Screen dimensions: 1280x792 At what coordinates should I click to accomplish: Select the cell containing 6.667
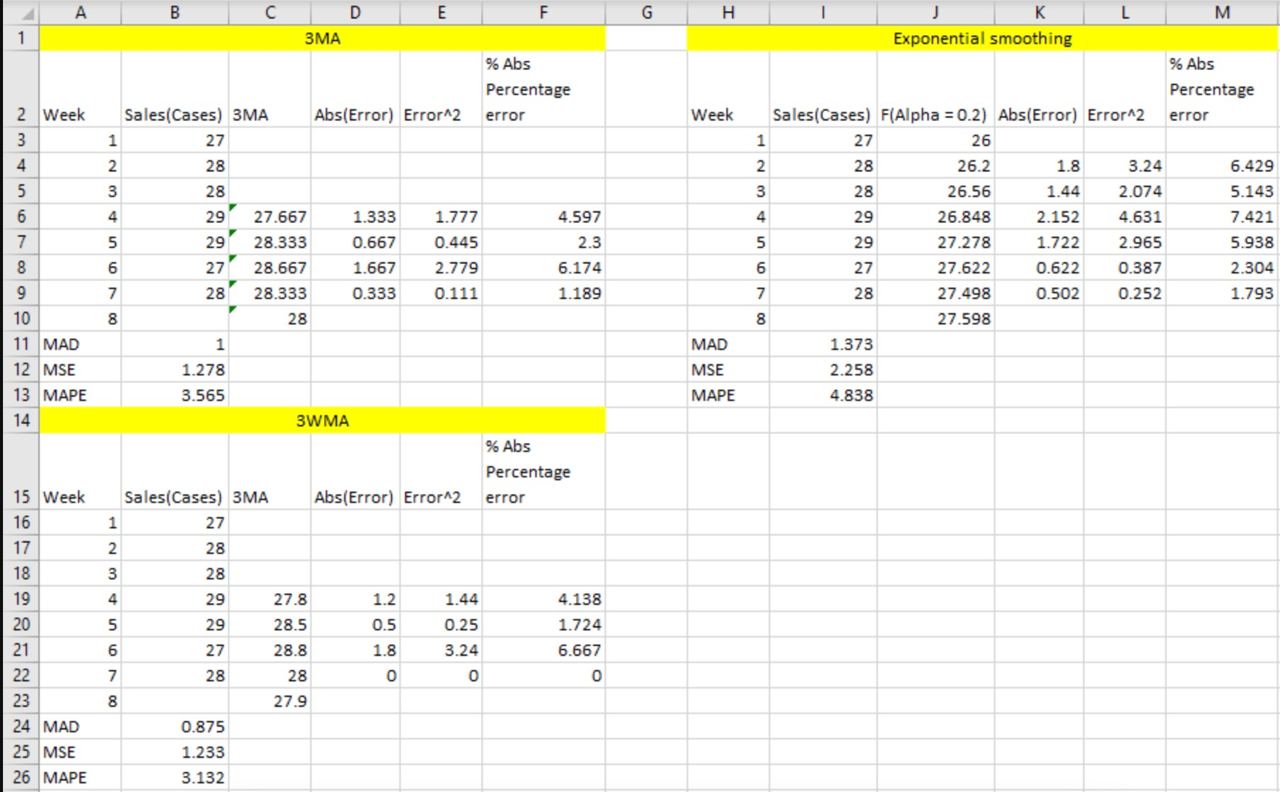coord(543,651)
